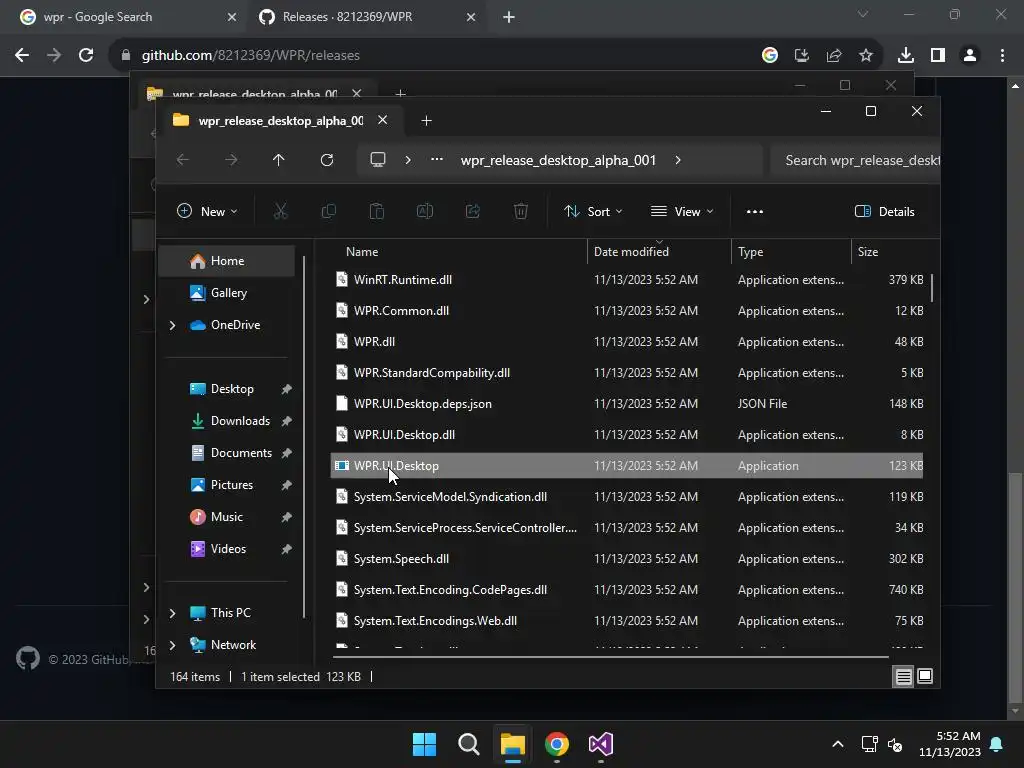Expand the Network tree node
Viewport: 1024px width, 768px height.
point(172,645)
